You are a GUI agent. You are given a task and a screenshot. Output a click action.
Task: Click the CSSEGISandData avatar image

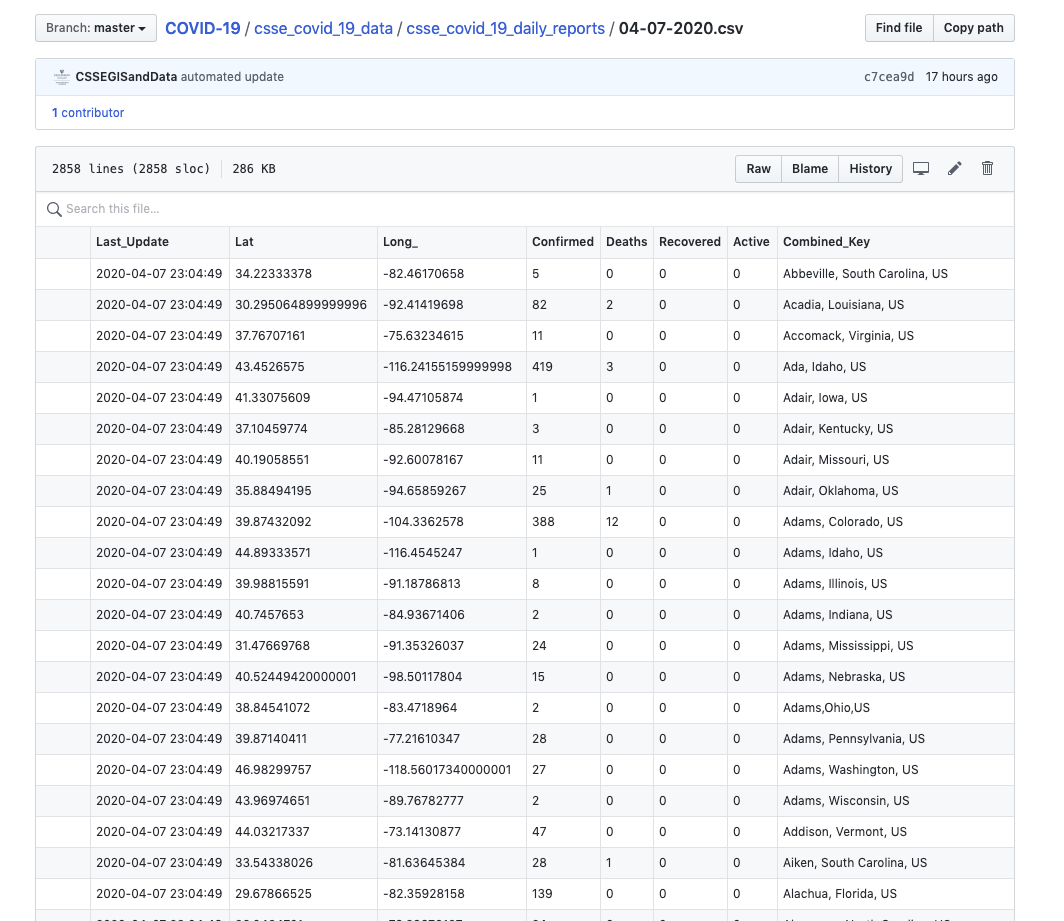62,77
